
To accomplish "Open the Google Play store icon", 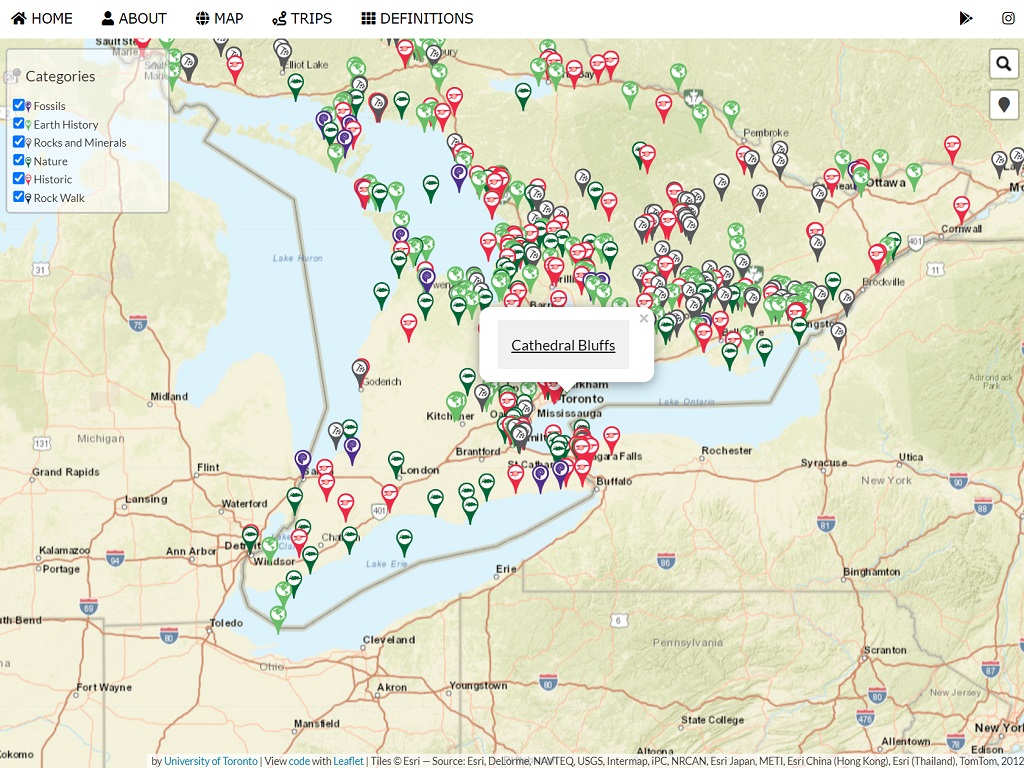I will (x=965, y=18).
